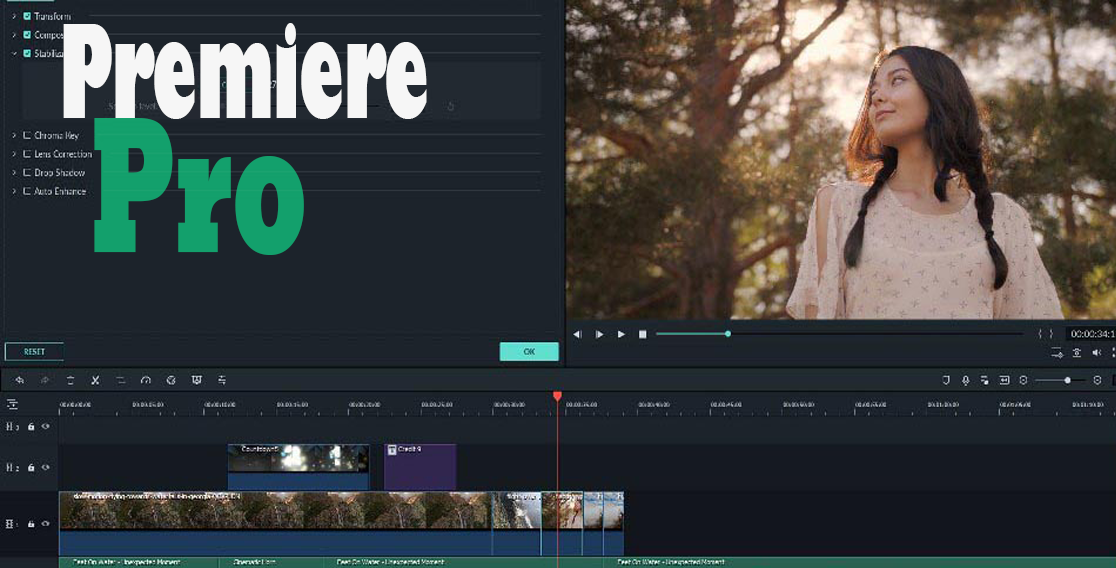Screen dimensions: 1116x568
Task: Select the purple Credit 9 title clip
Action: pyautogui.click(x=420, y=467)
